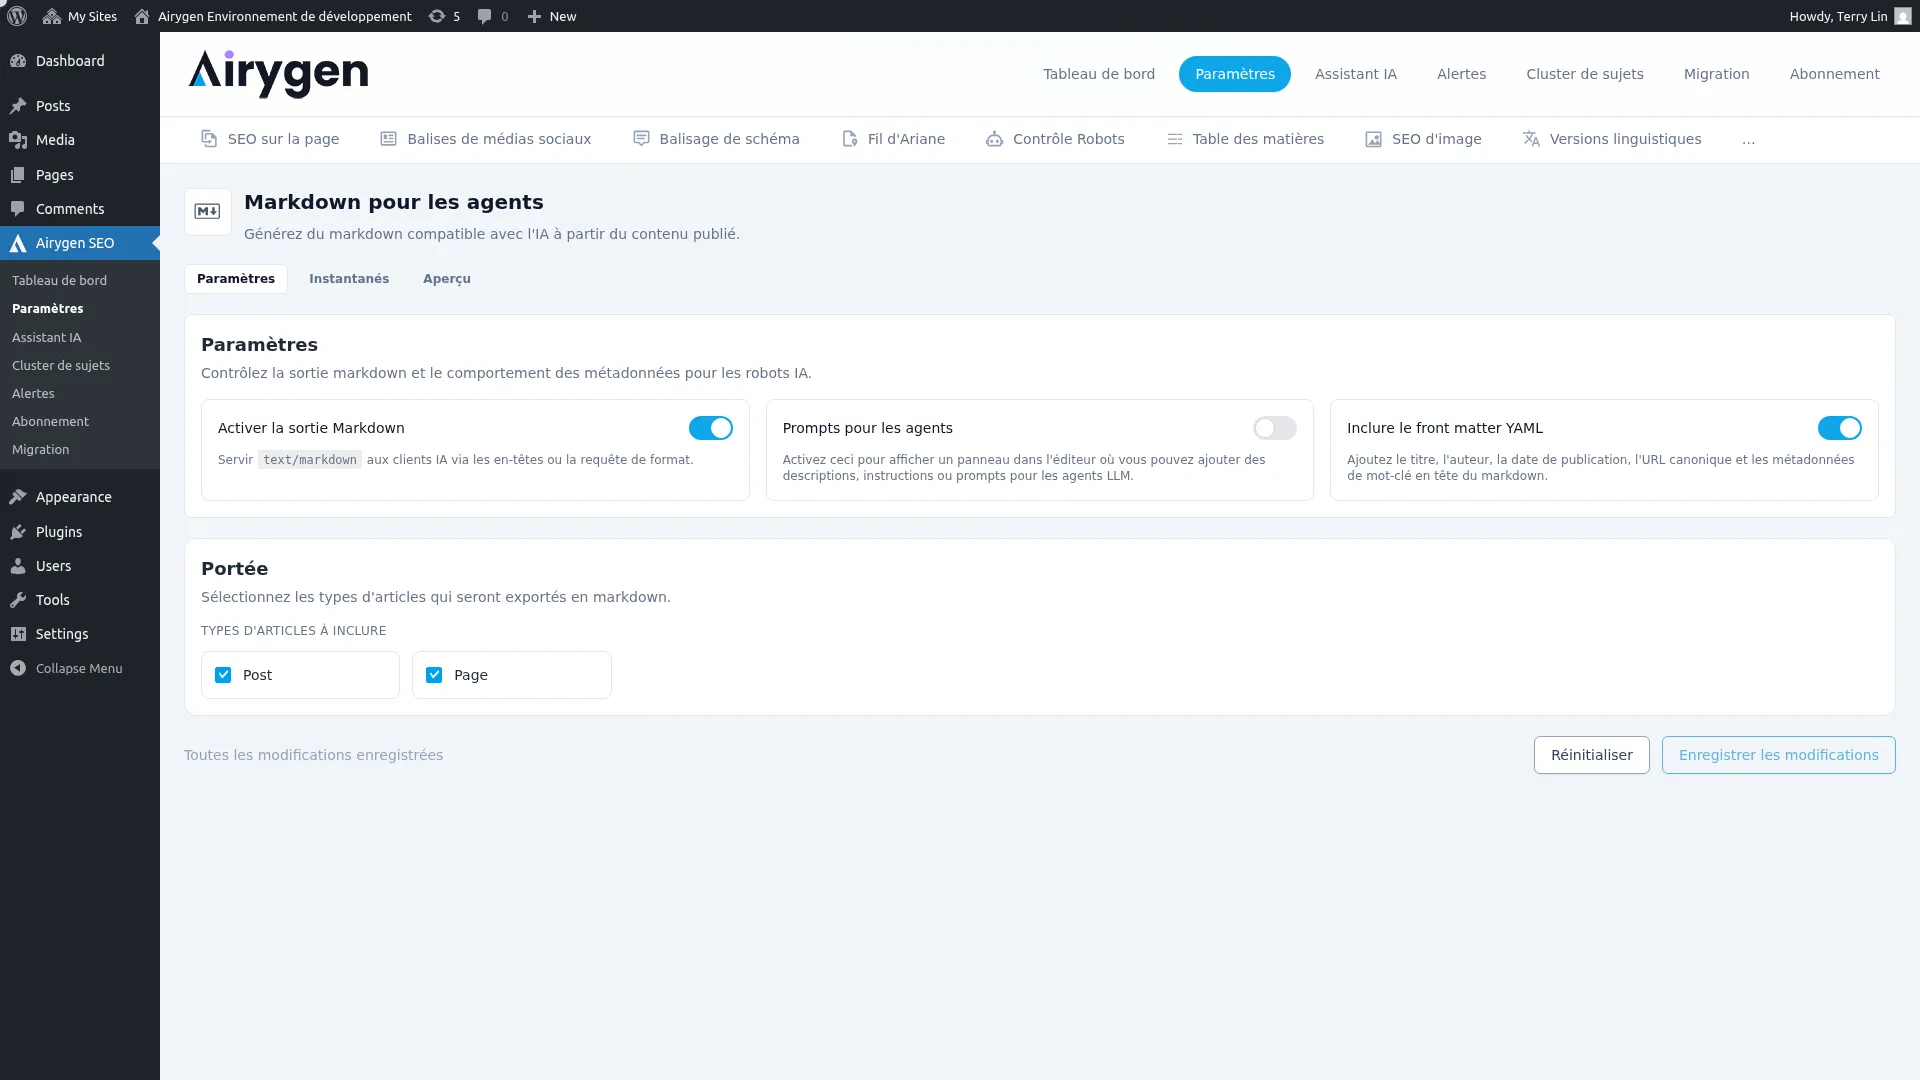Click the text/markdown code label

click(x=310, y=460)
